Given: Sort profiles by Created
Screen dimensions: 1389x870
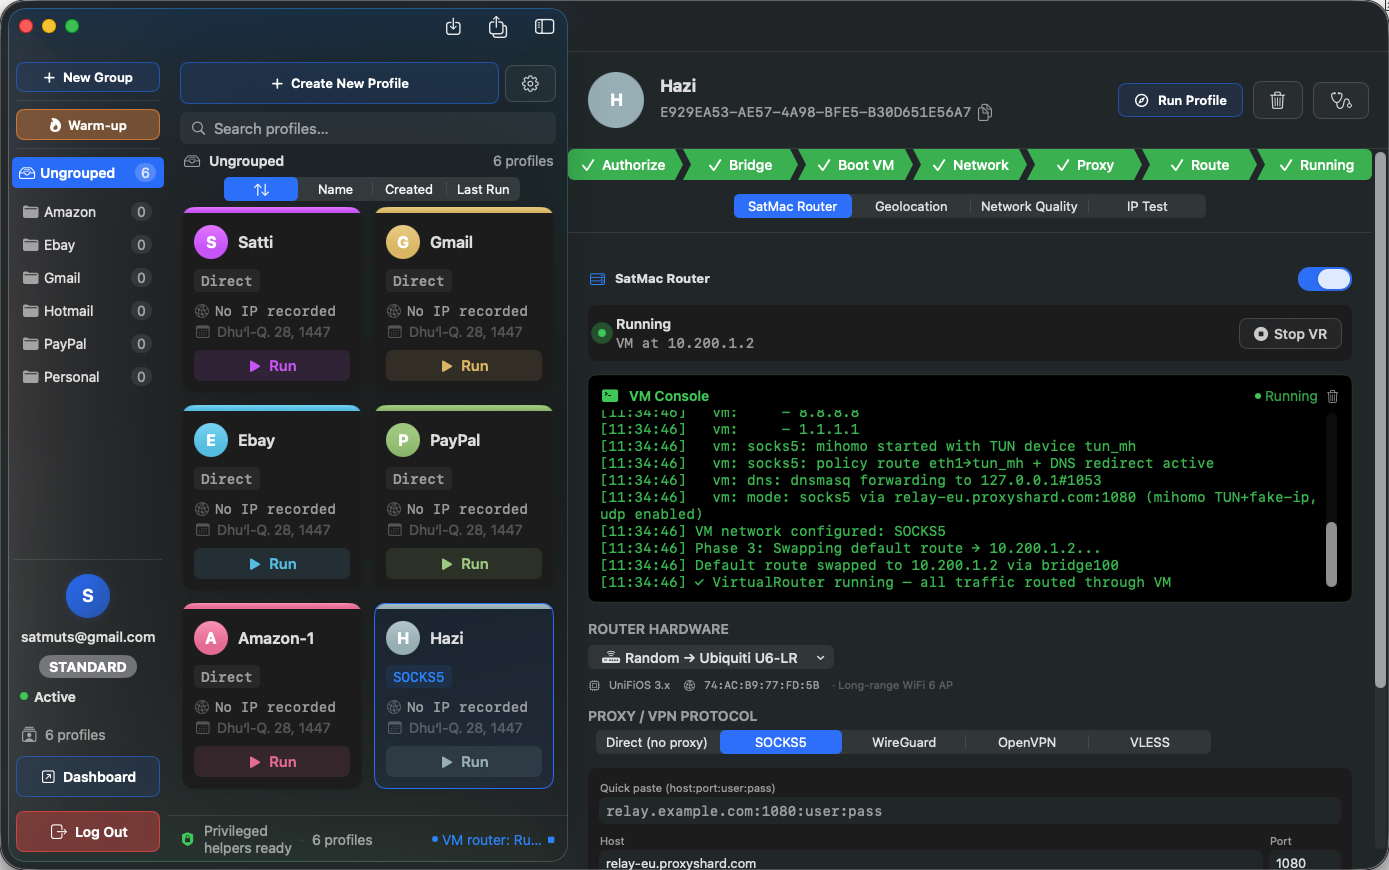Looking at the screenshot, I should 409,189.
